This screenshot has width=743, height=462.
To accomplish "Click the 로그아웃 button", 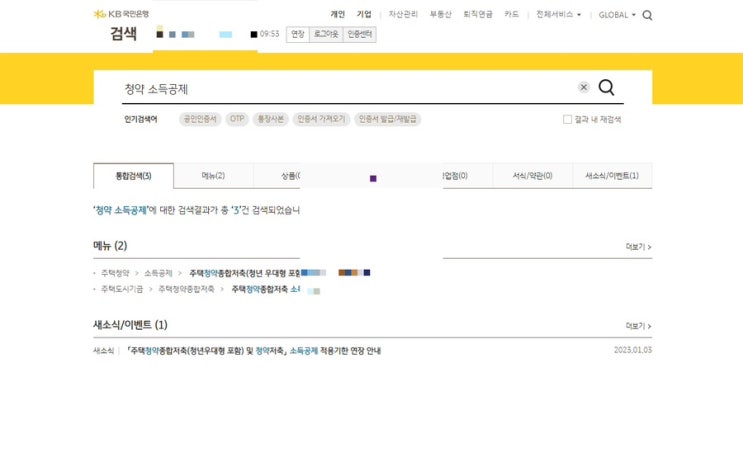I will (x=326, y=34).
